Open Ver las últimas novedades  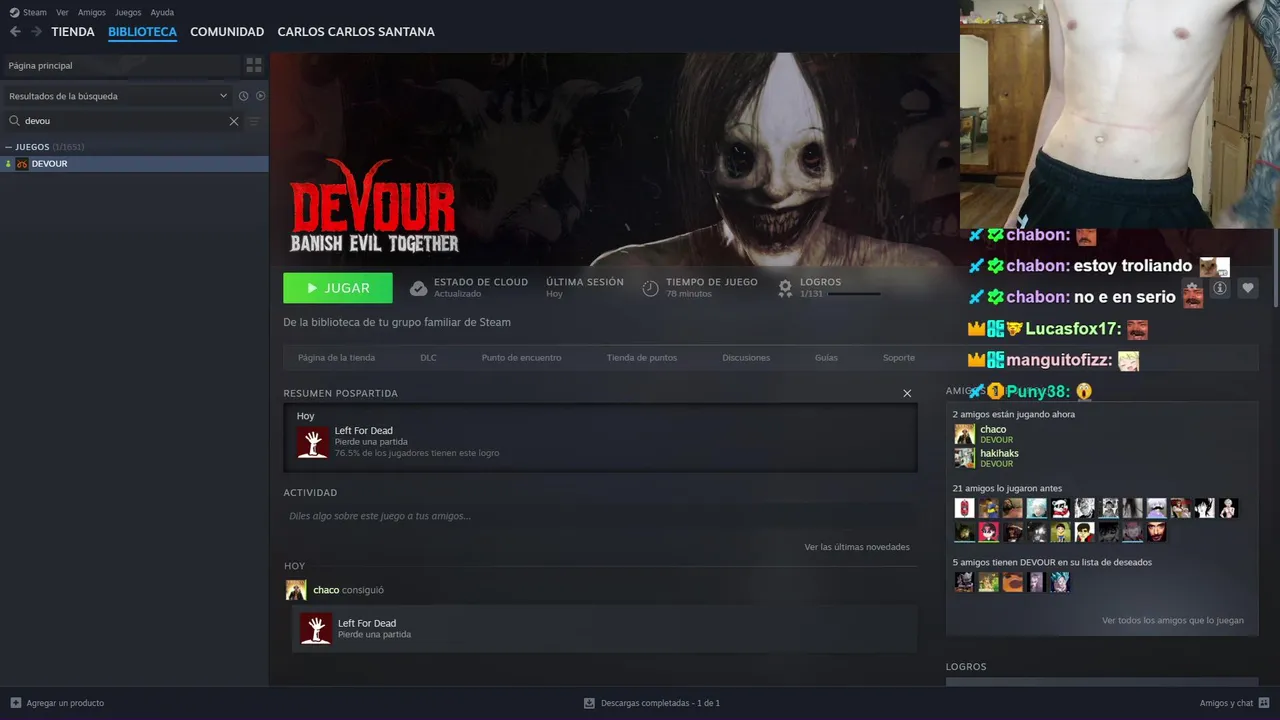point(857,547)
